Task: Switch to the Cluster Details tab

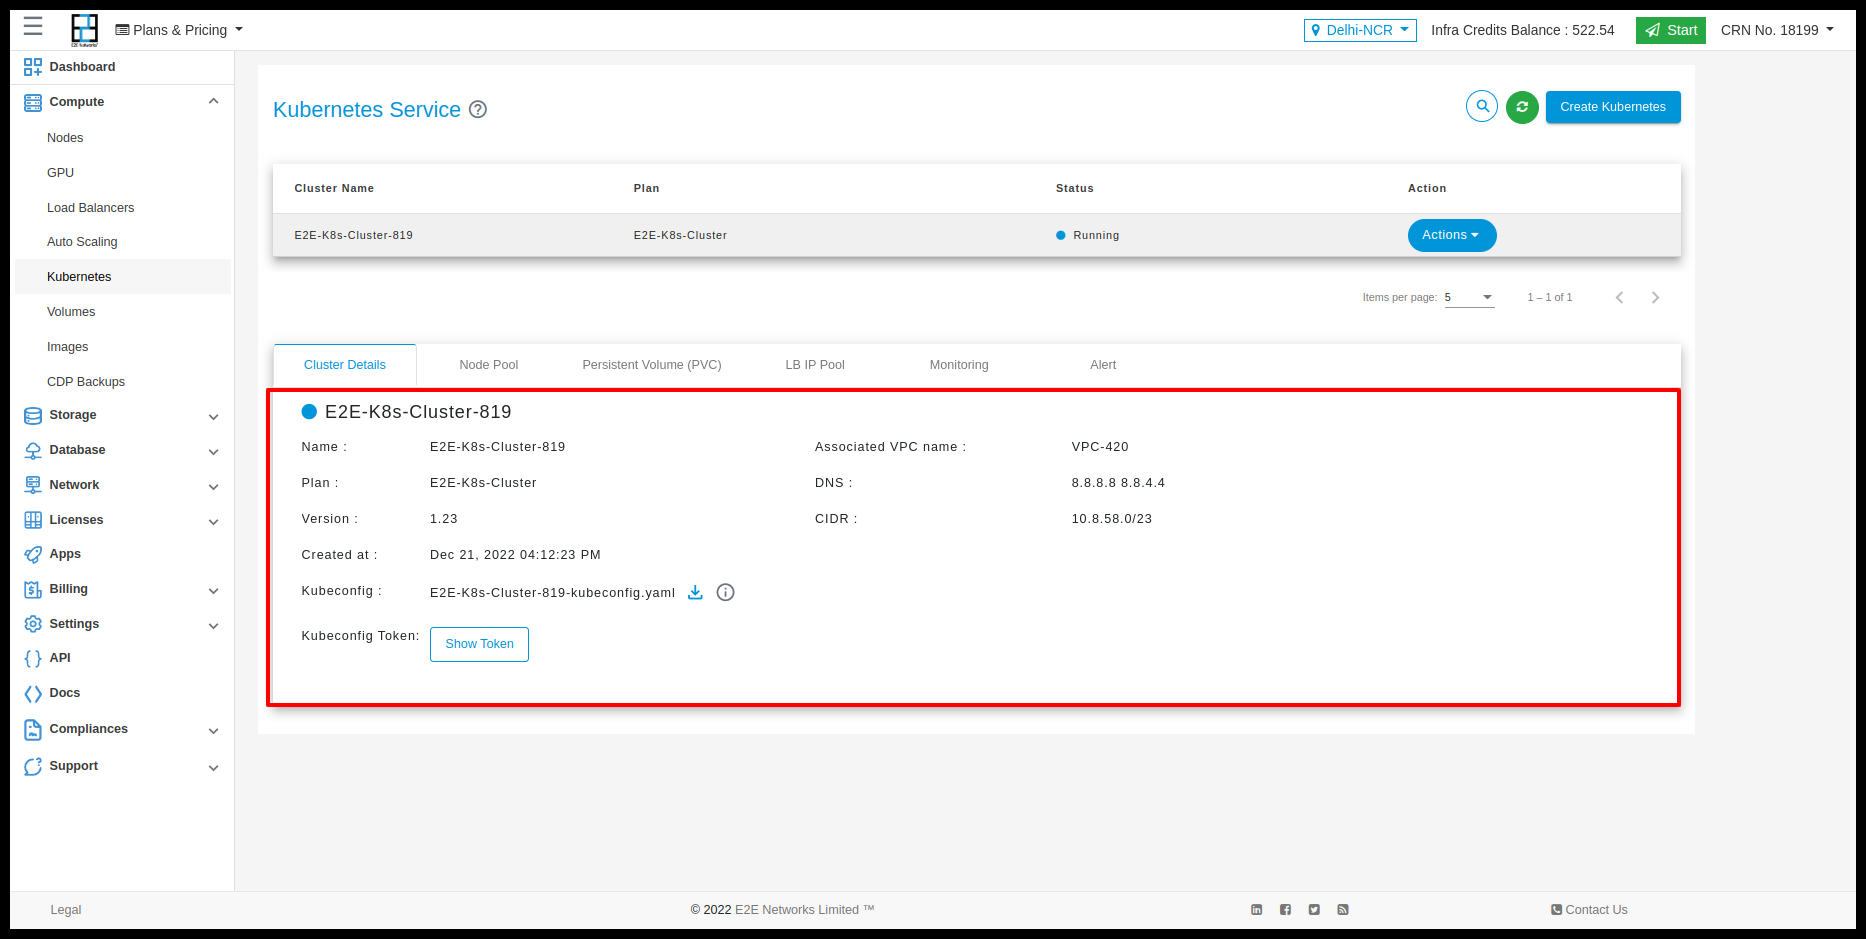Action: [345, 365]
